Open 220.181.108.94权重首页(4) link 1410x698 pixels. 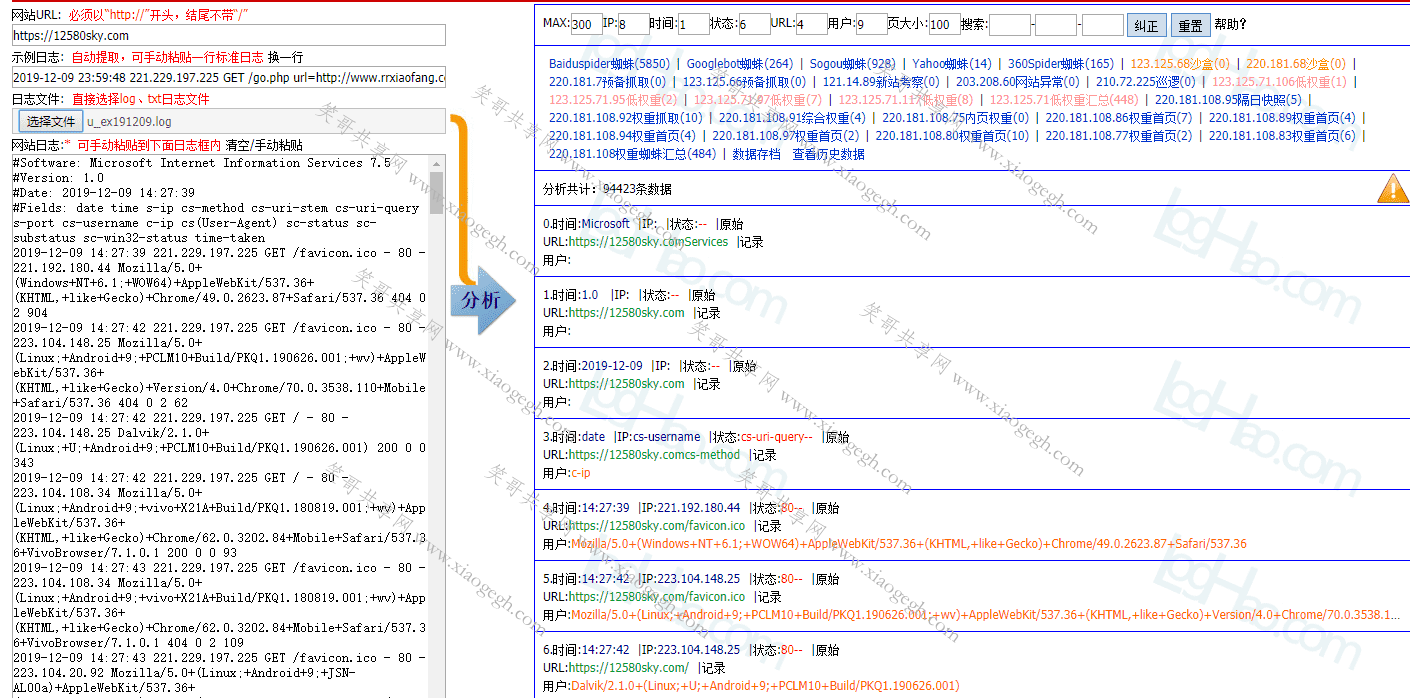click(622, 135)
